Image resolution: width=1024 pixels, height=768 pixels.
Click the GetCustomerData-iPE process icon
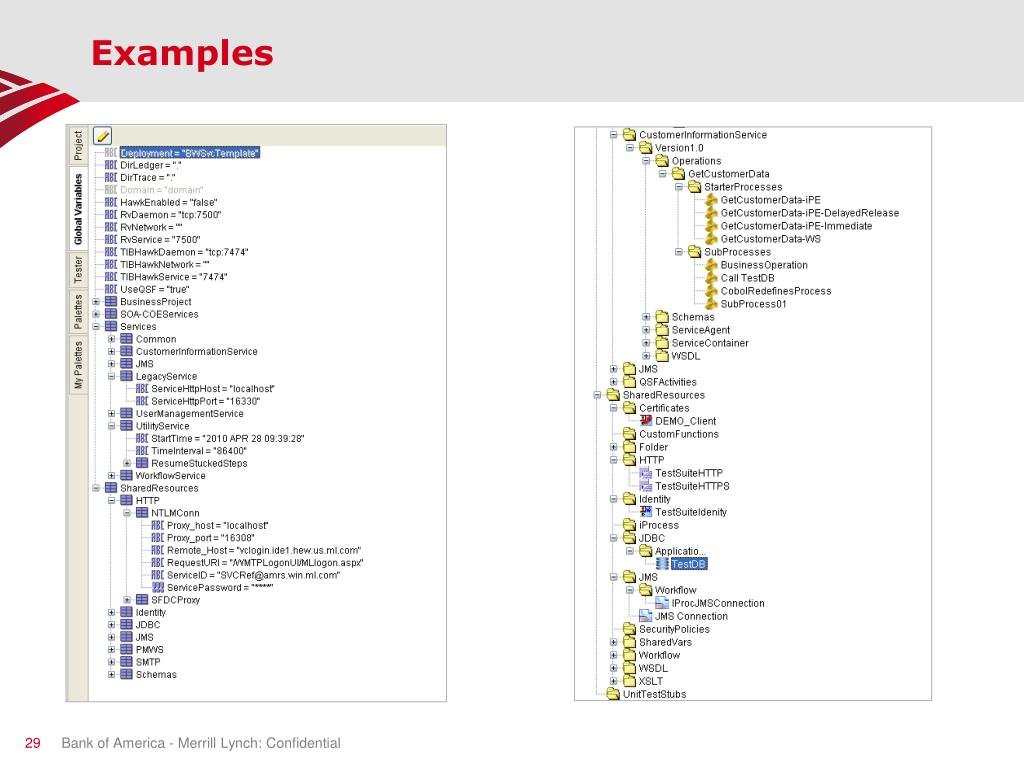(x=712, y=200)
